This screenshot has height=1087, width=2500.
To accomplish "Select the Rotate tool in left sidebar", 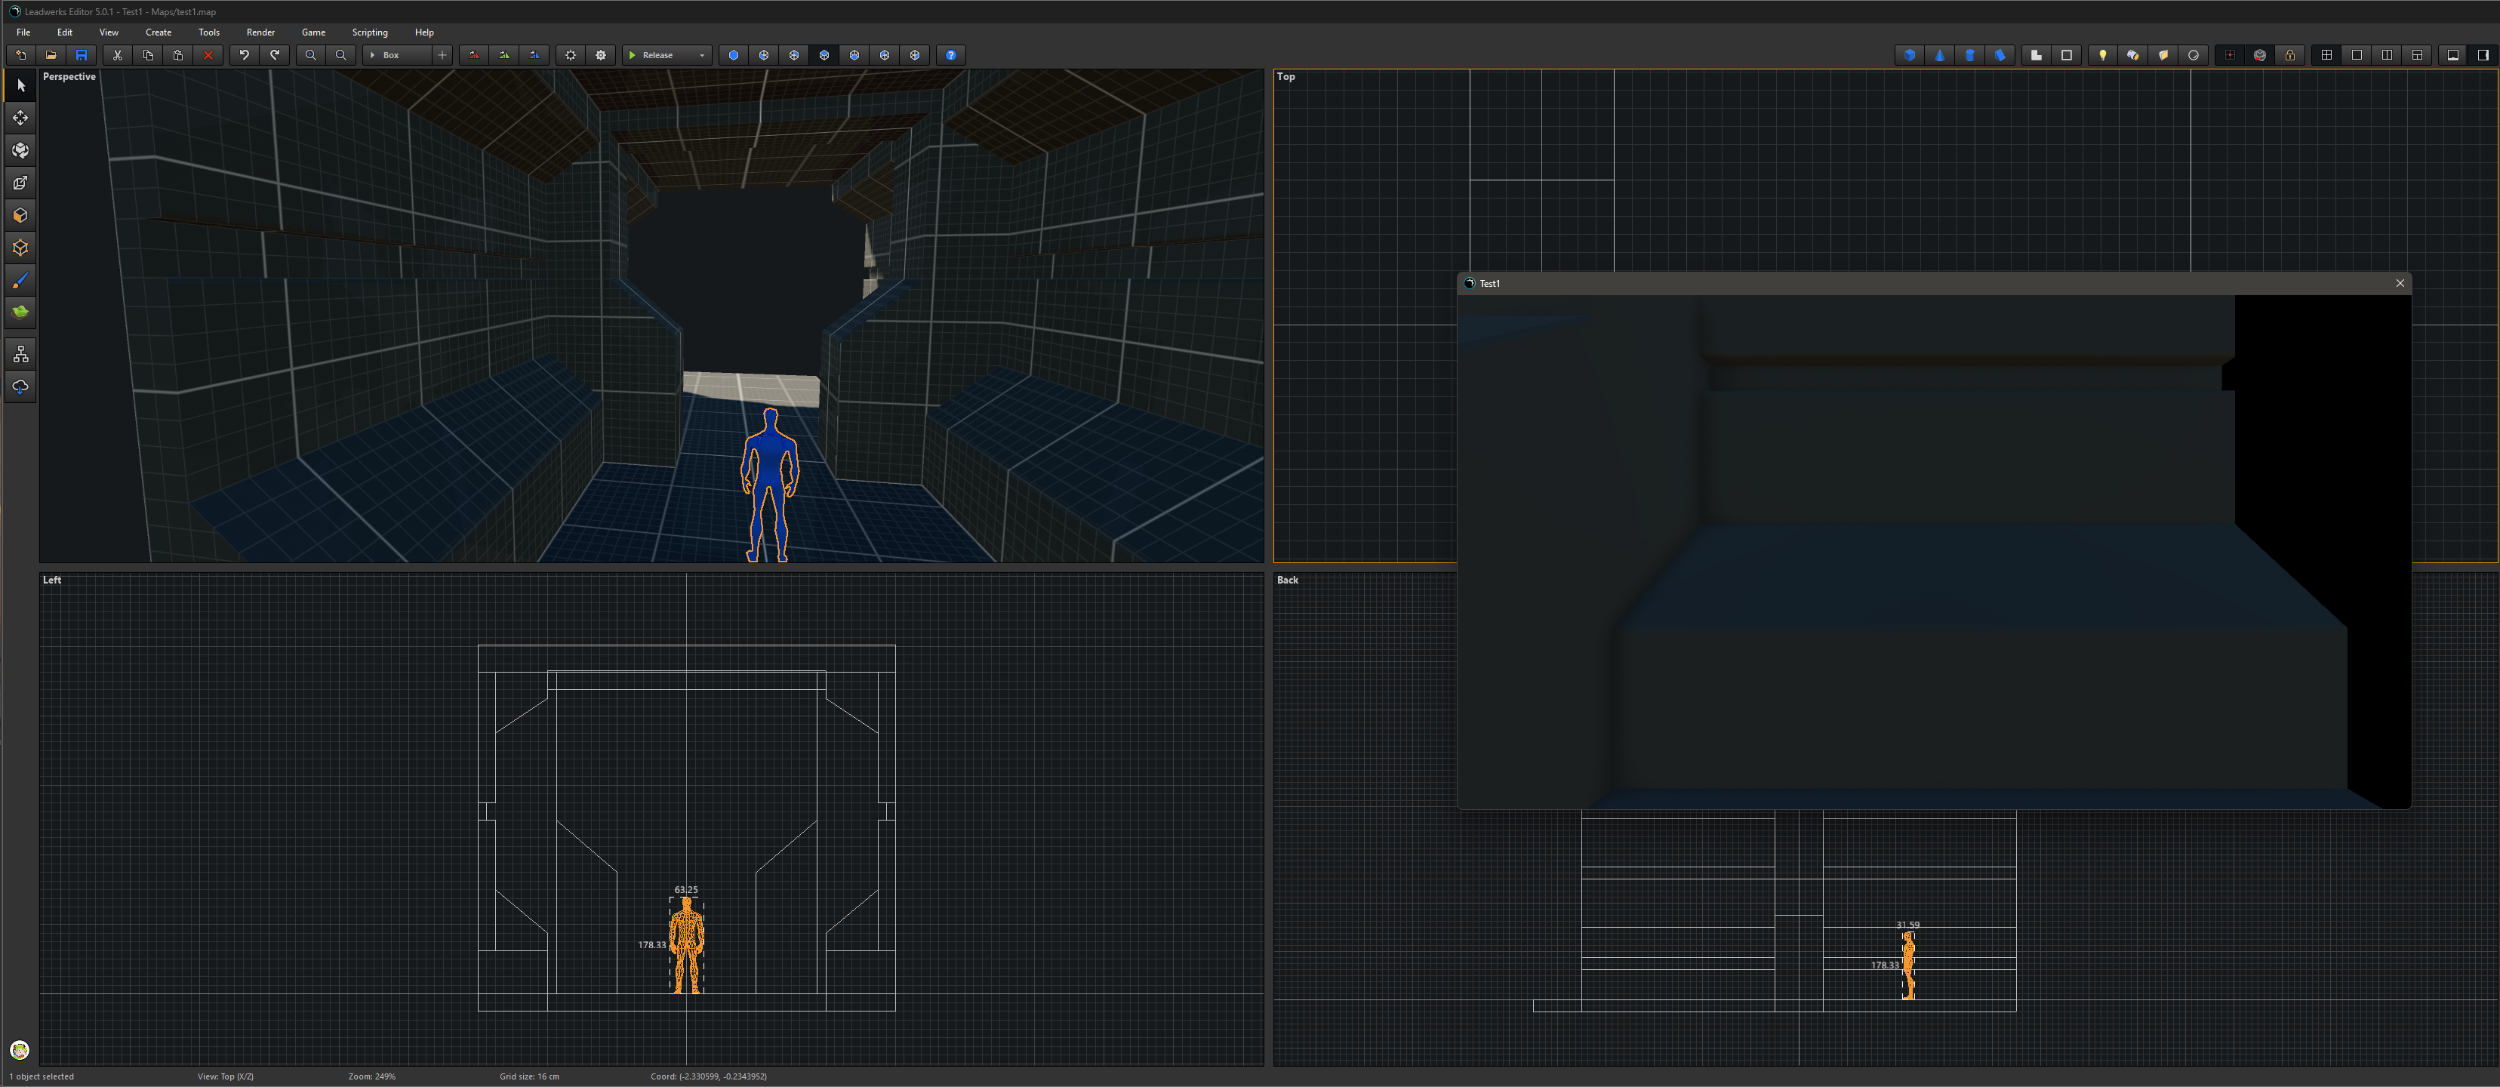I will pyautogui.click(x=20, y=150).
